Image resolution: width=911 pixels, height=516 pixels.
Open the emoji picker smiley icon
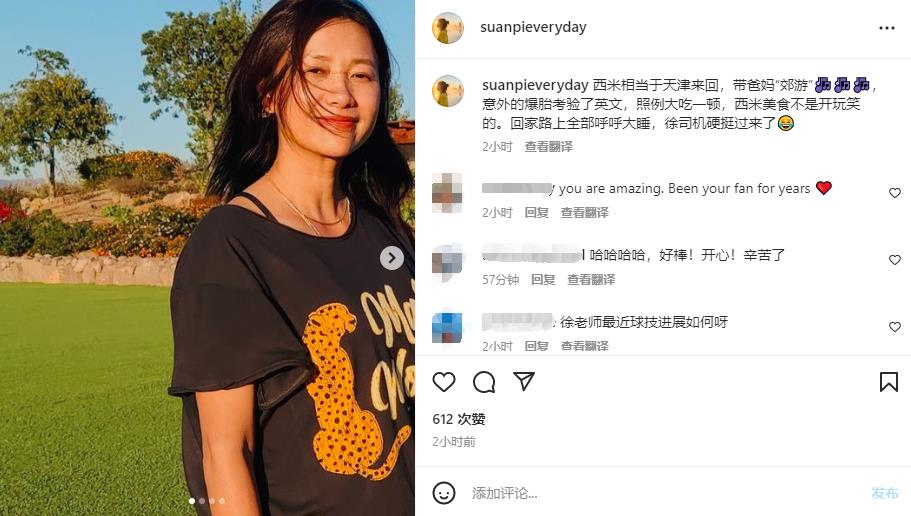pos(444,493)
